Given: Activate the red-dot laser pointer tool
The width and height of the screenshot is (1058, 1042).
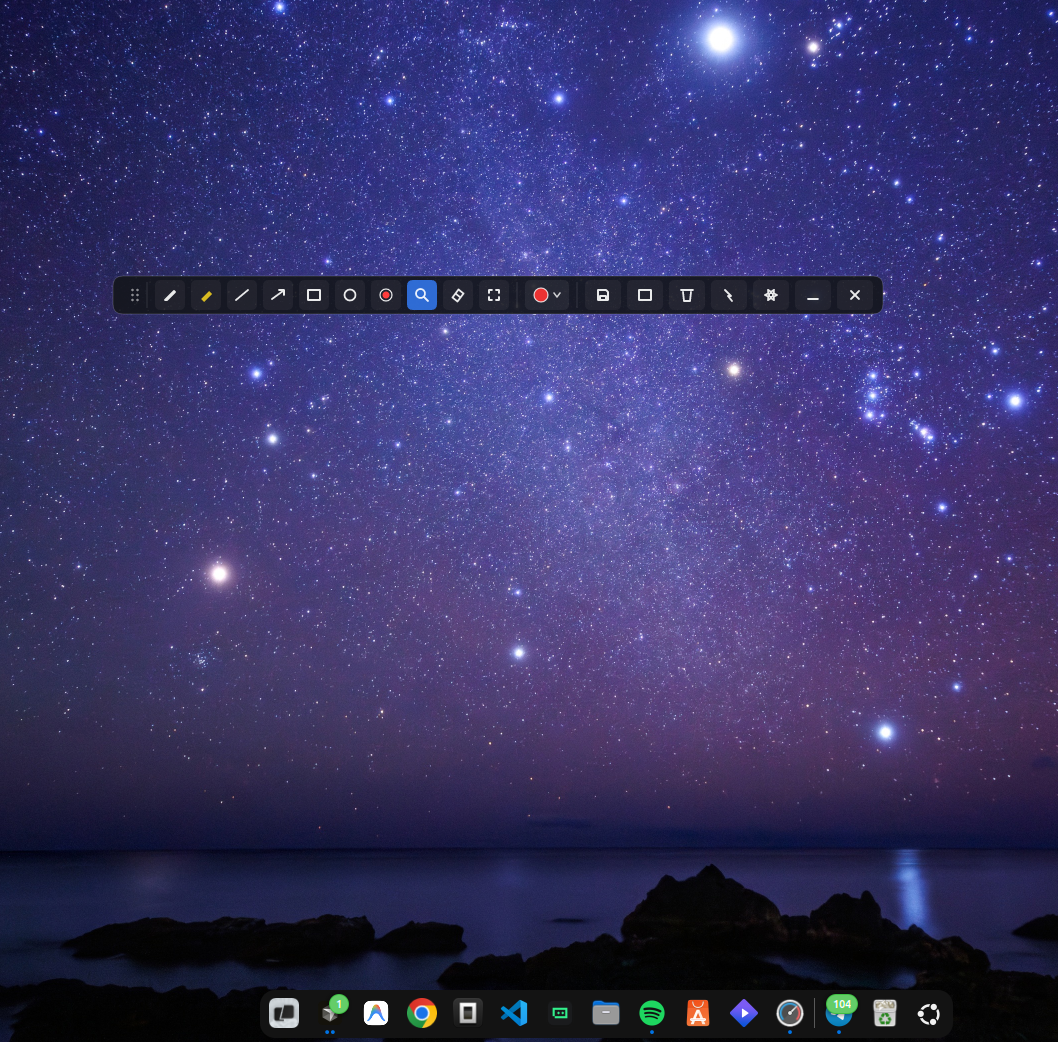Looking at the screenshot, I should pyautogui.click(x=386, y=295).
